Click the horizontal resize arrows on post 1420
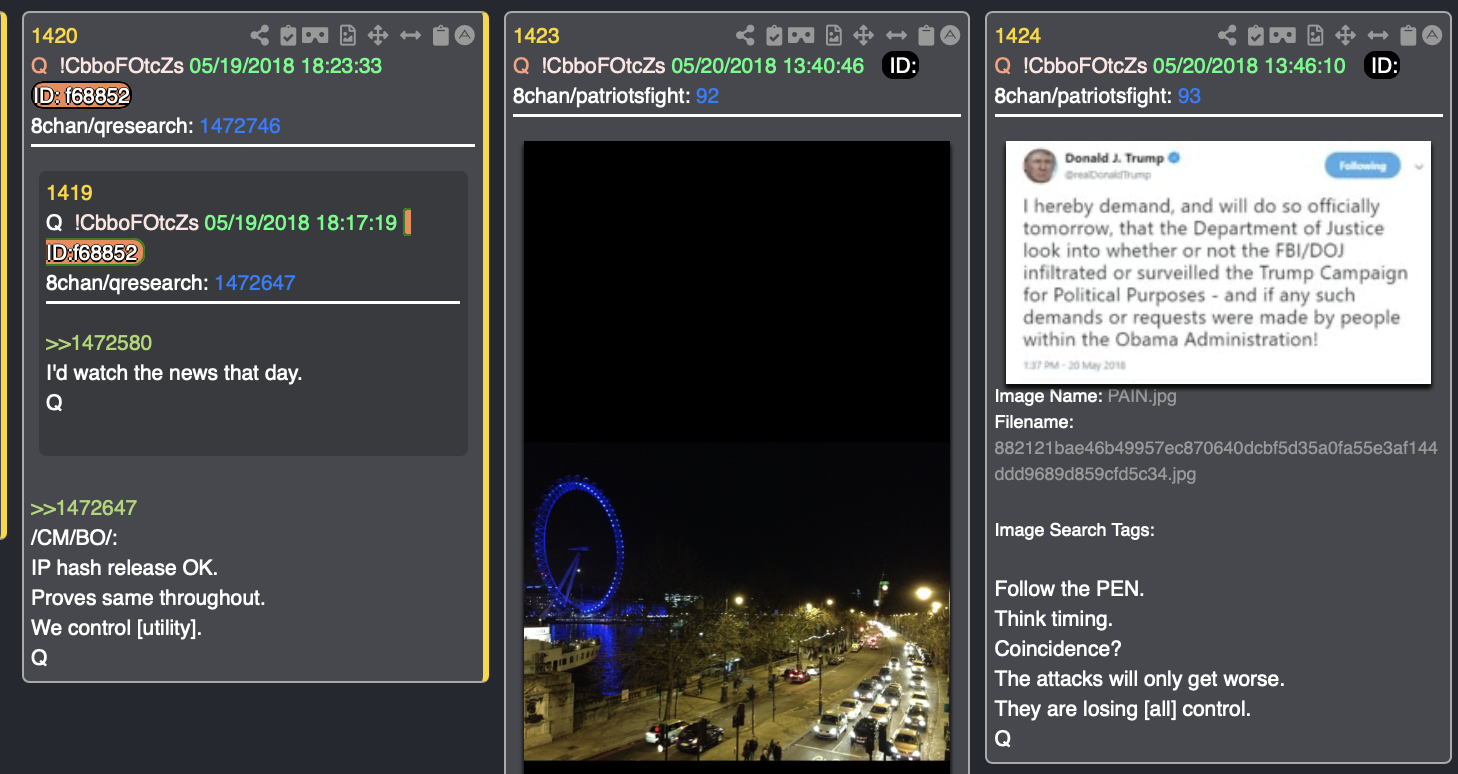Viewport: 1458px width, 774px height. point(410,36)
